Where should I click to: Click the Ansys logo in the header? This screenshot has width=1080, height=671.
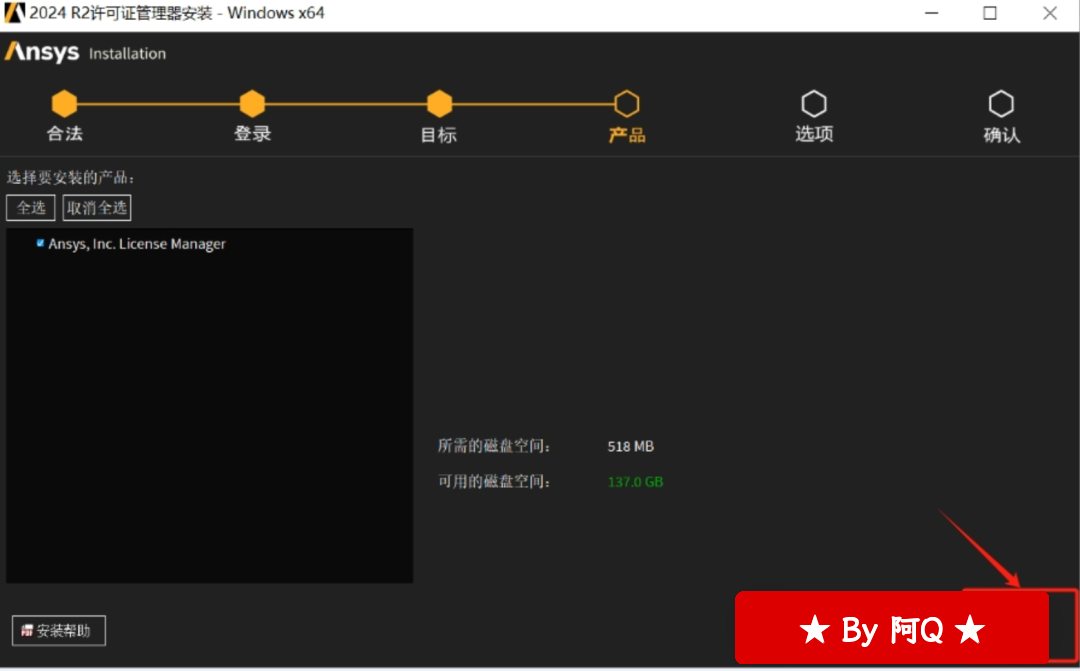click(x=42, y=52)
